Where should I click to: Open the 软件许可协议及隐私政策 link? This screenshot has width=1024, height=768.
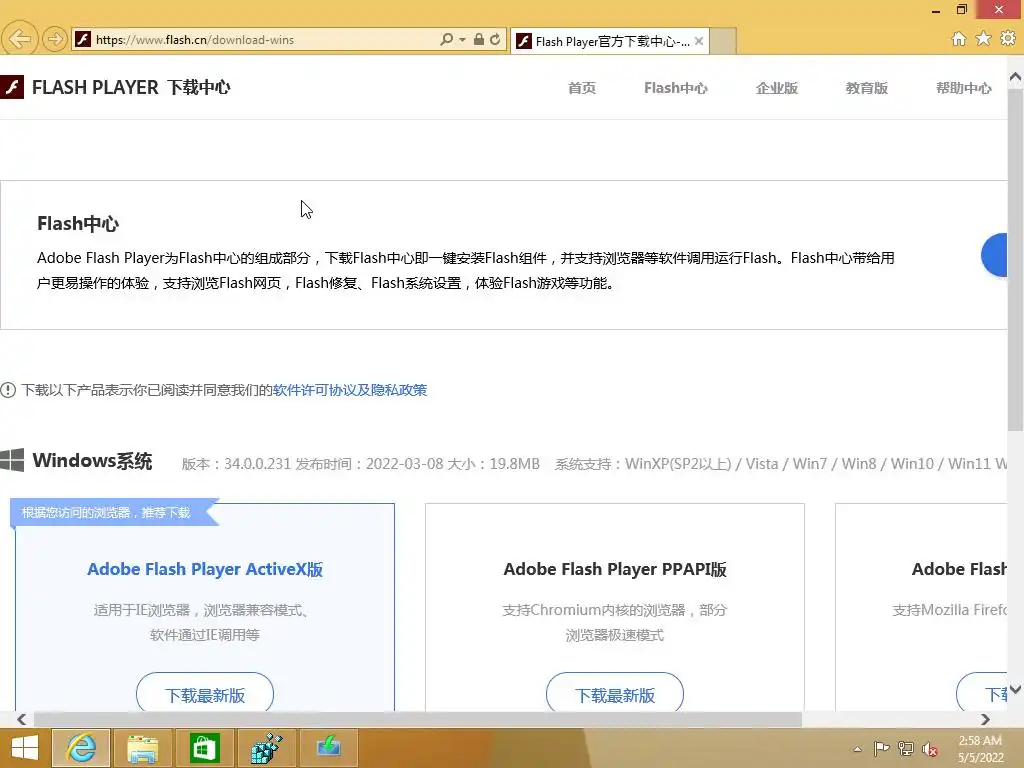350,390
